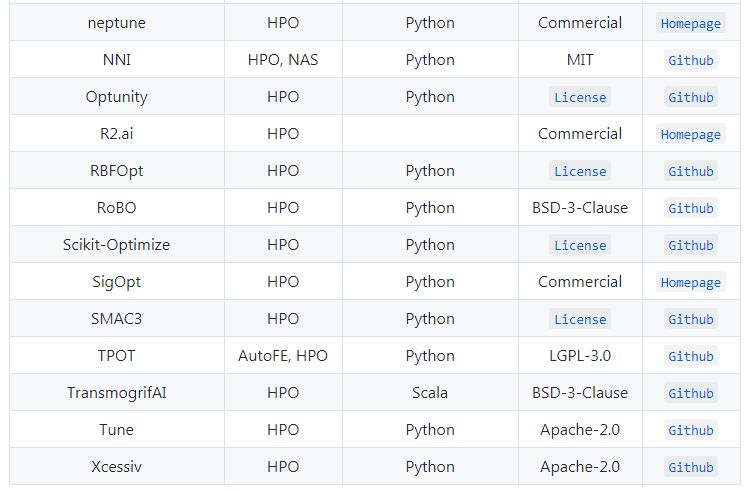Click the 'Python' cell in TPOT row
This screenshot has width=752, height=491.
[430, 355]
